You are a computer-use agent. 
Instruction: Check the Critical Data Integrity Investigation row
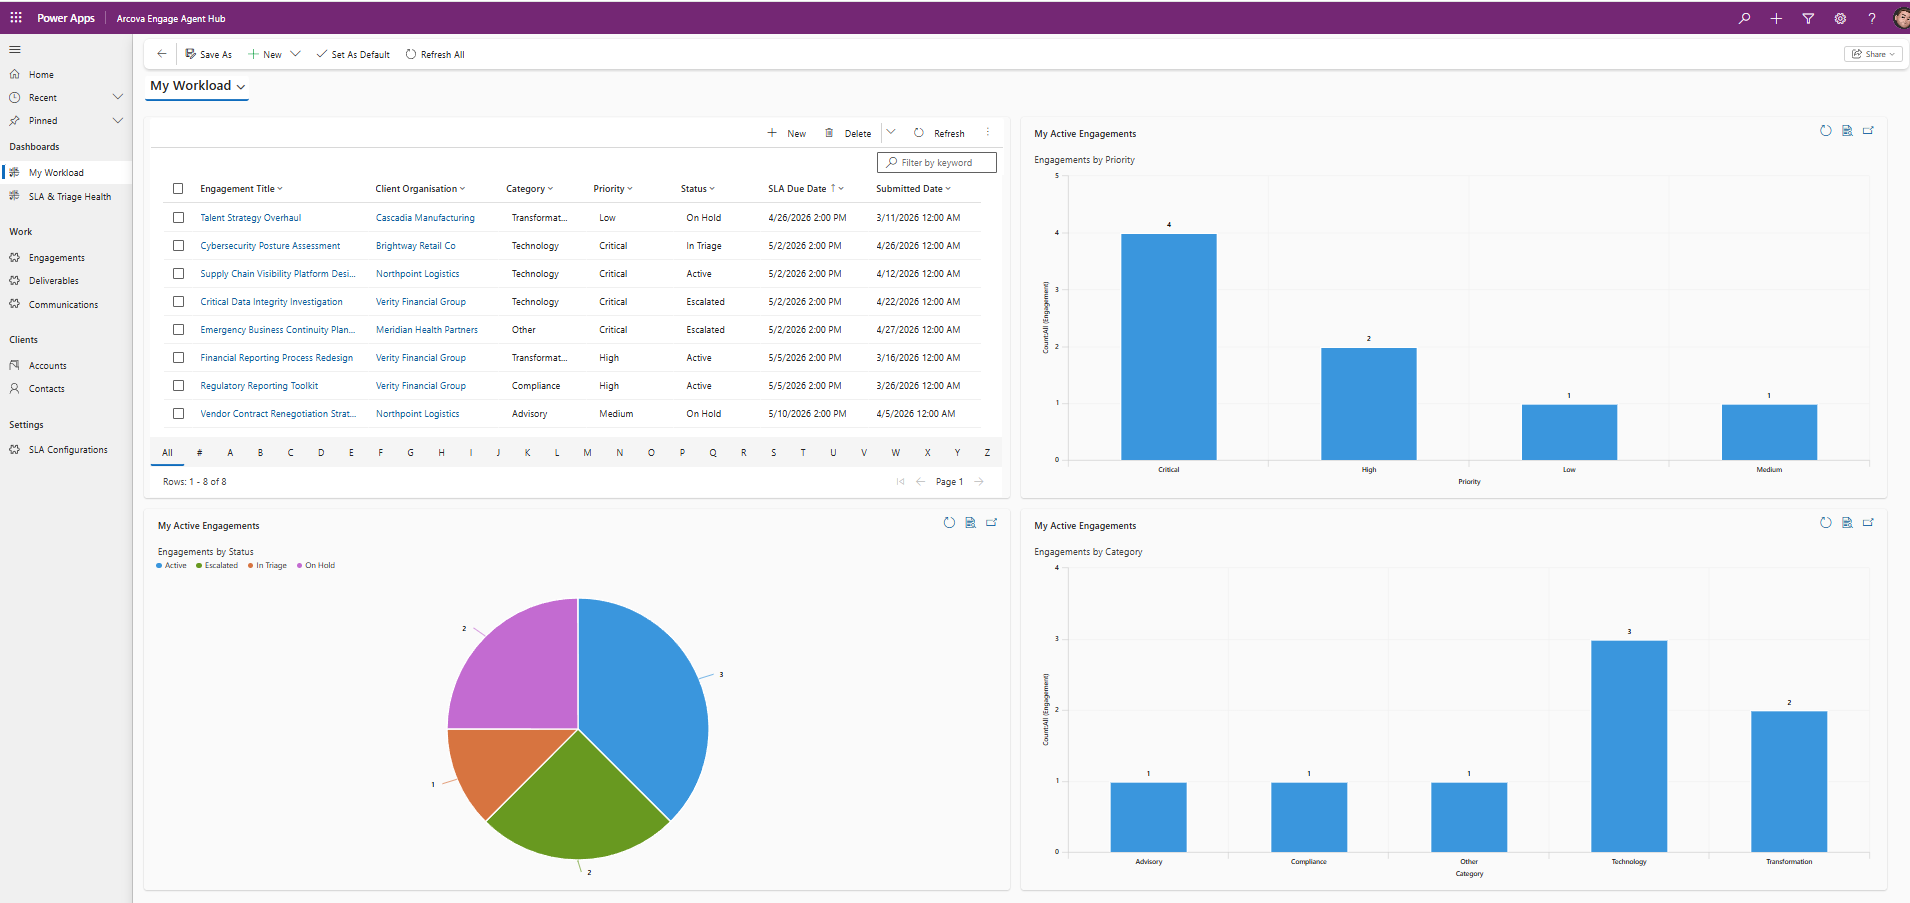178,301
